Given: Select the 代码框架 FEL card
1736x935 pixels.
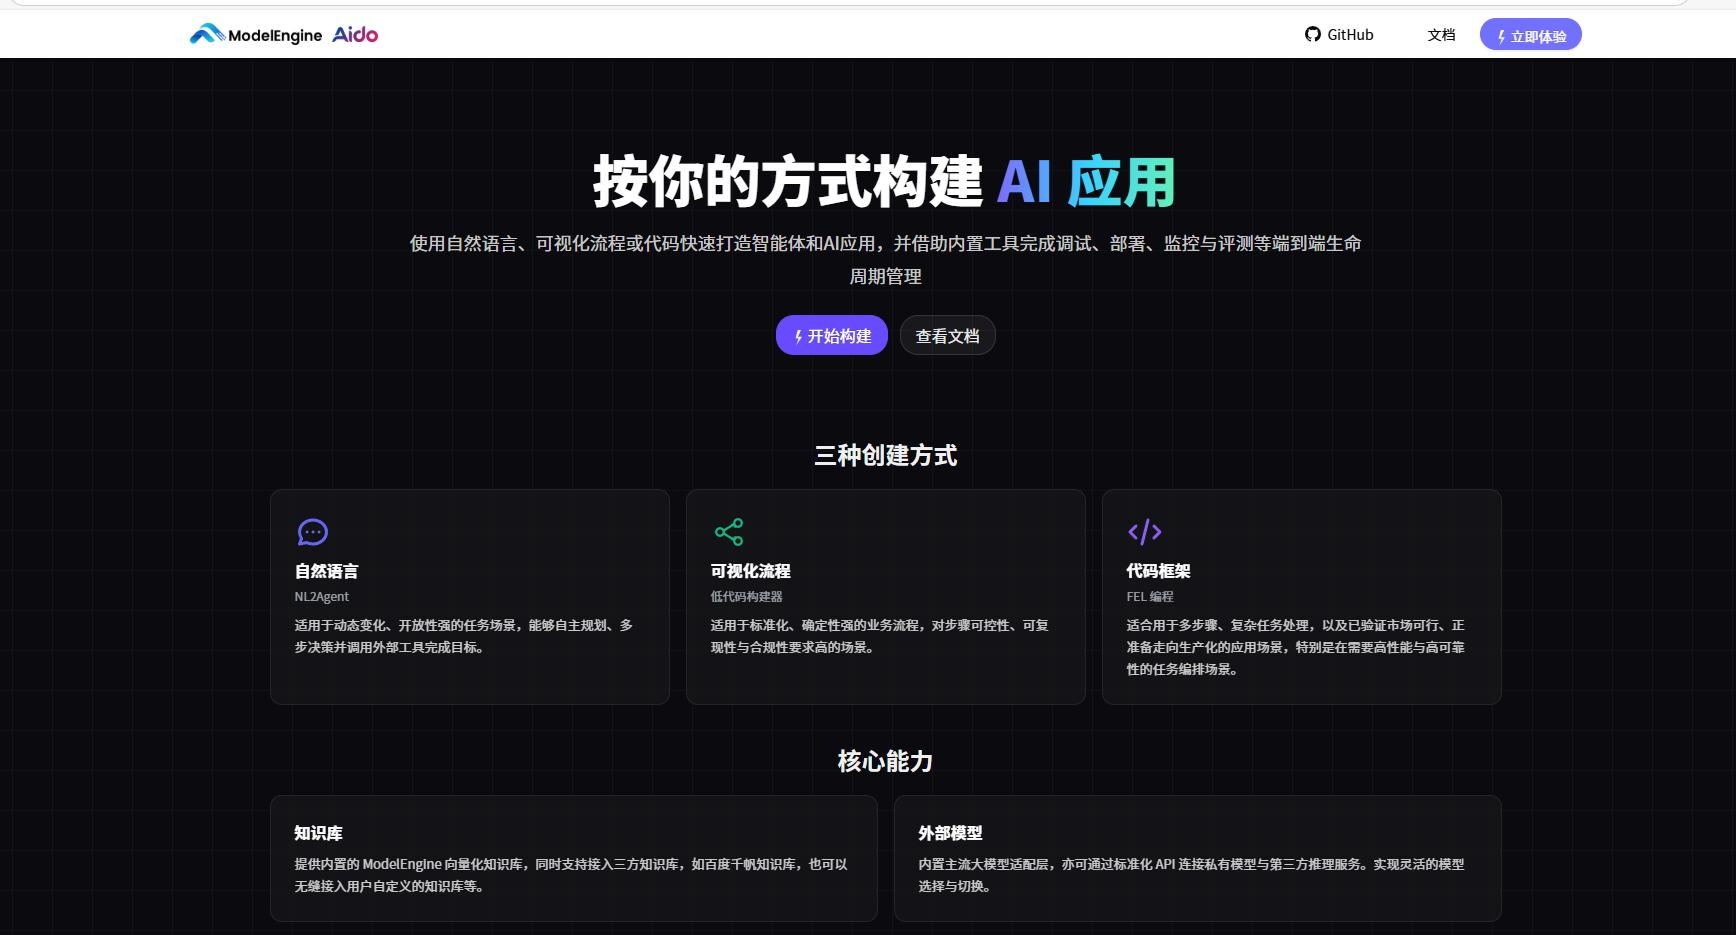Looking at the screenshot, I should [x=1301, y=597].
